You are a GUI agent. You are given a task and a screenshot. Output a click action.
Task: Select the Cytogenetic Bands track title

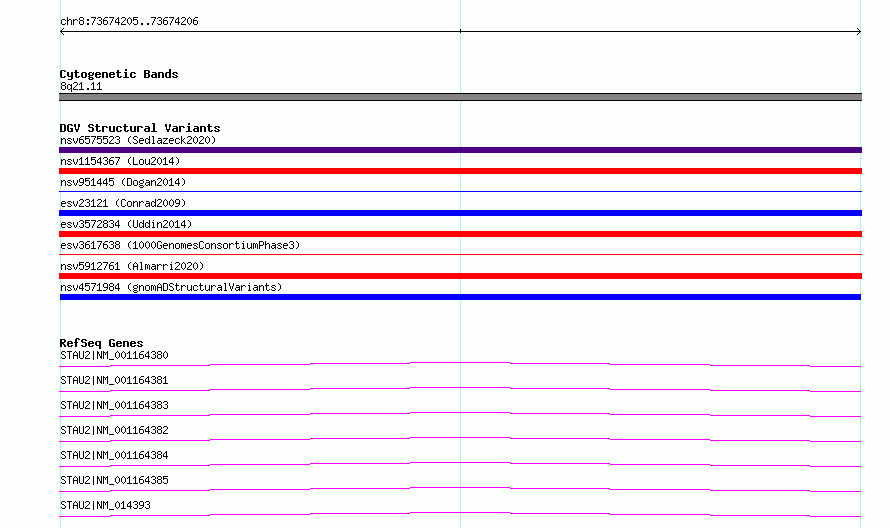pyautogui.click(x=119, y=74)
